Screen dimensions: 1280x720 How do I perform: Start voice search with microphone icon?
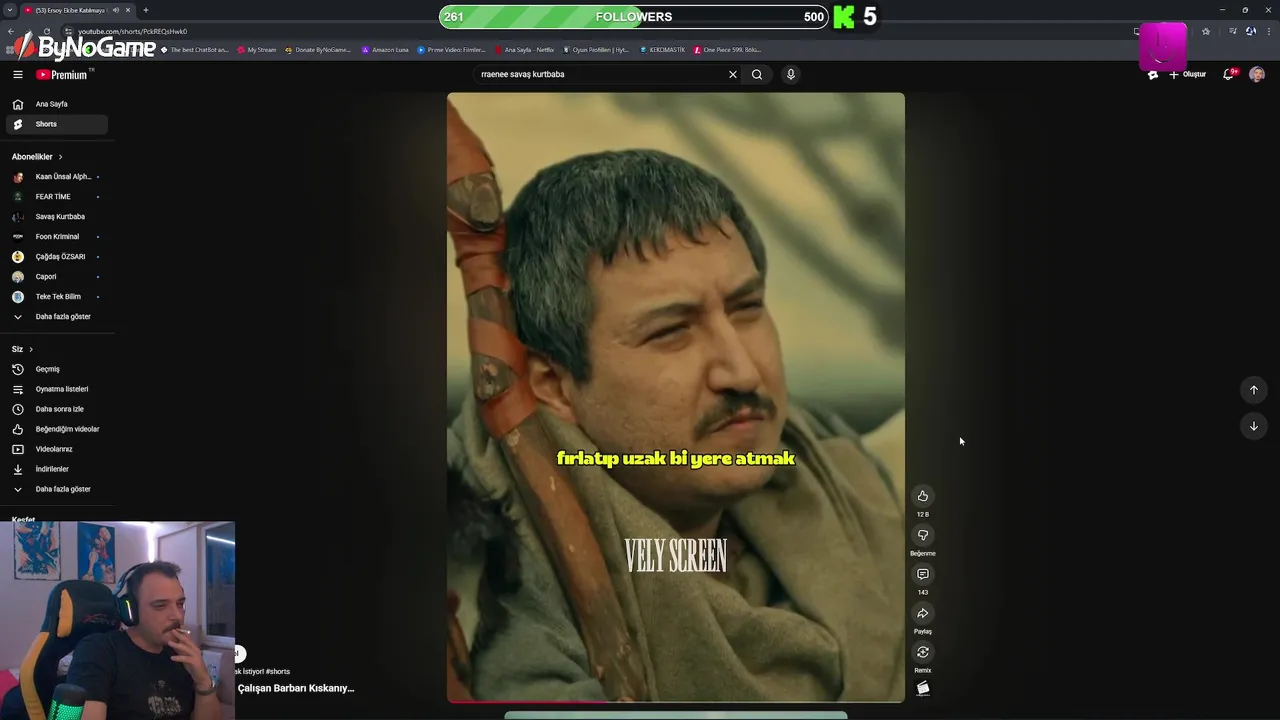click(x=790, y=74)
